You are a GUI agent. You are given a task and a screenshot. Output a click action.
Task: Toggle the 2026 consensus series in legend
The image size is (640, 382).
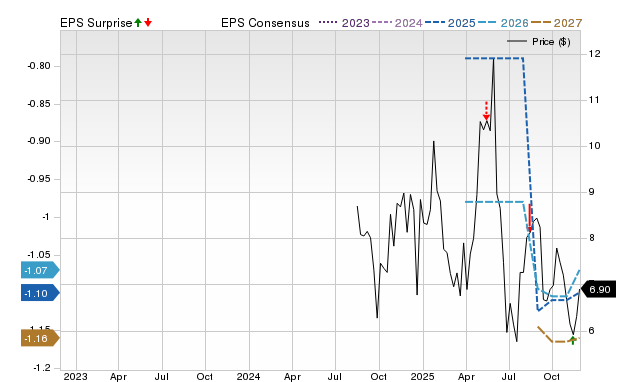point(503,23)
